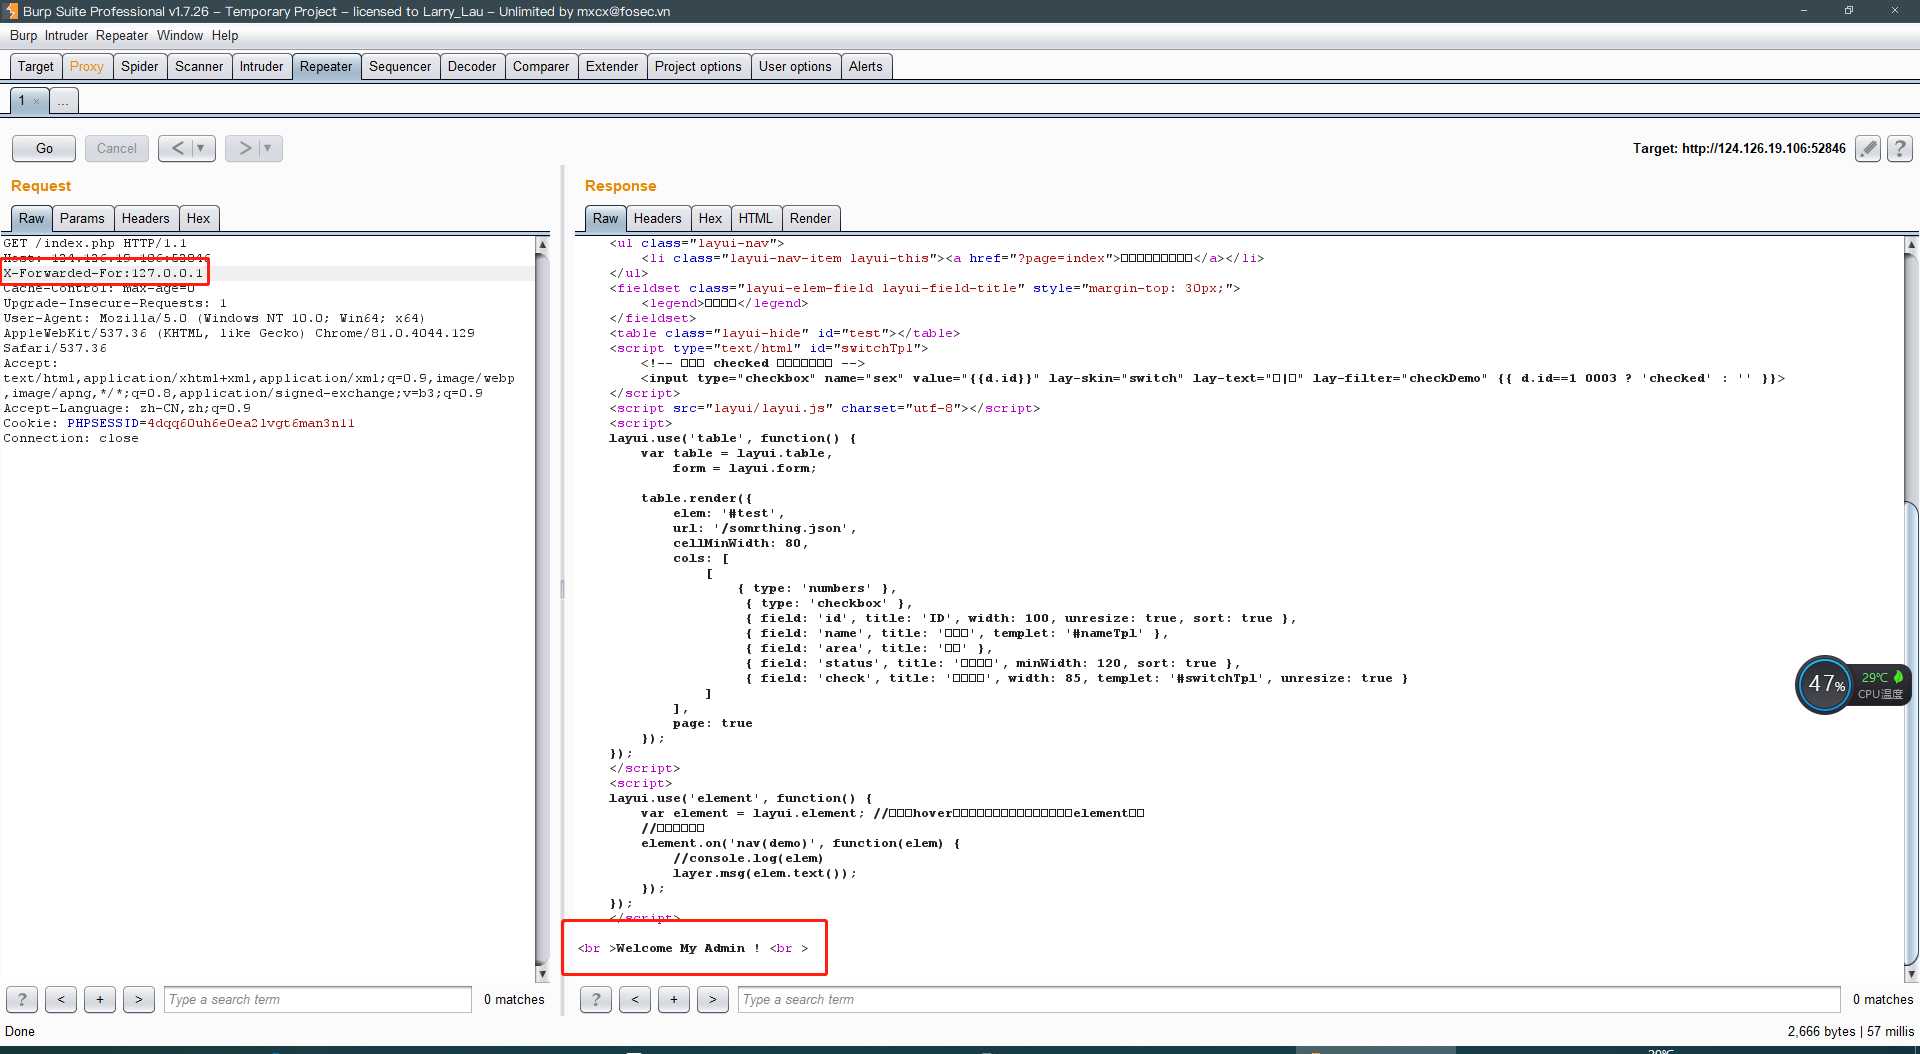Click the GET /index.php request line
The image size is (1920, 1054).
coord(95,243)
